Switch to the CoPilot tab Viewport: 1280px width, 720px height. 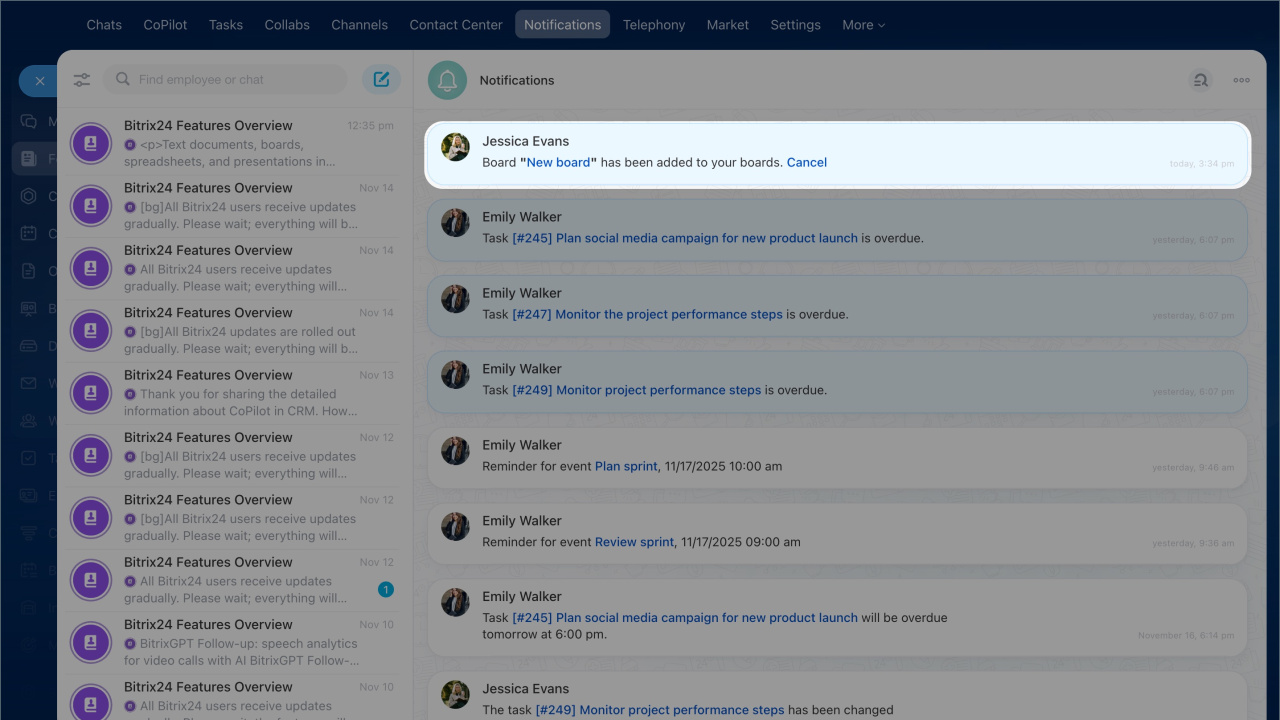coord(165,25)
